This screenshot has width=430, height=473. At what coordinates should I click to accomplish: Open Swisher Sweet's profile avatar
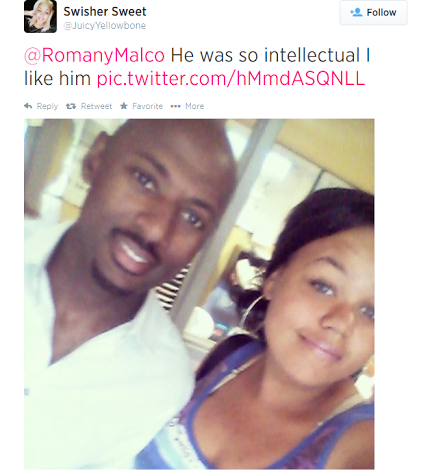tap(40, 16)
